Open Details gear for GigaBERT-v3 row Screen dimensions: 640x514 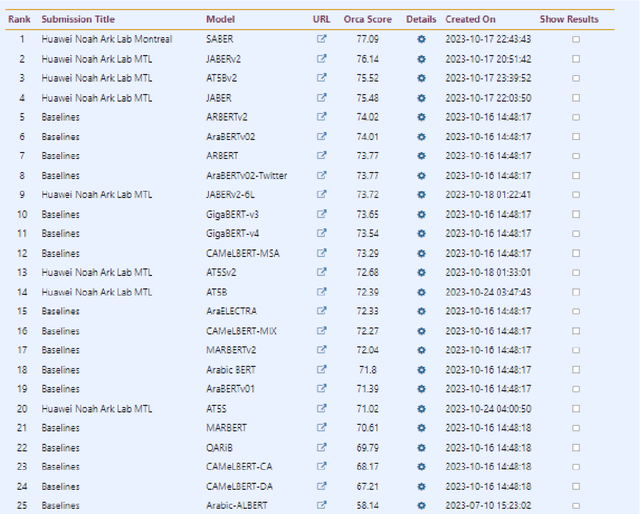421,214
